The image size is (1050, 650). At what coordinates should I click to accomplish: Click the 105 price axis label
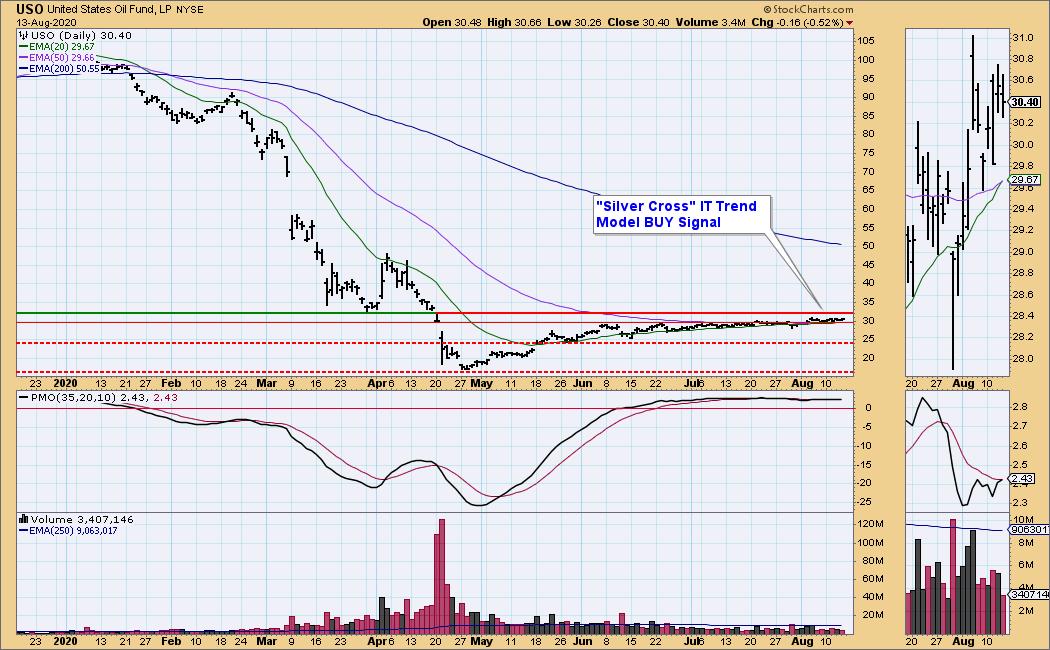click(x=865, y=41)
